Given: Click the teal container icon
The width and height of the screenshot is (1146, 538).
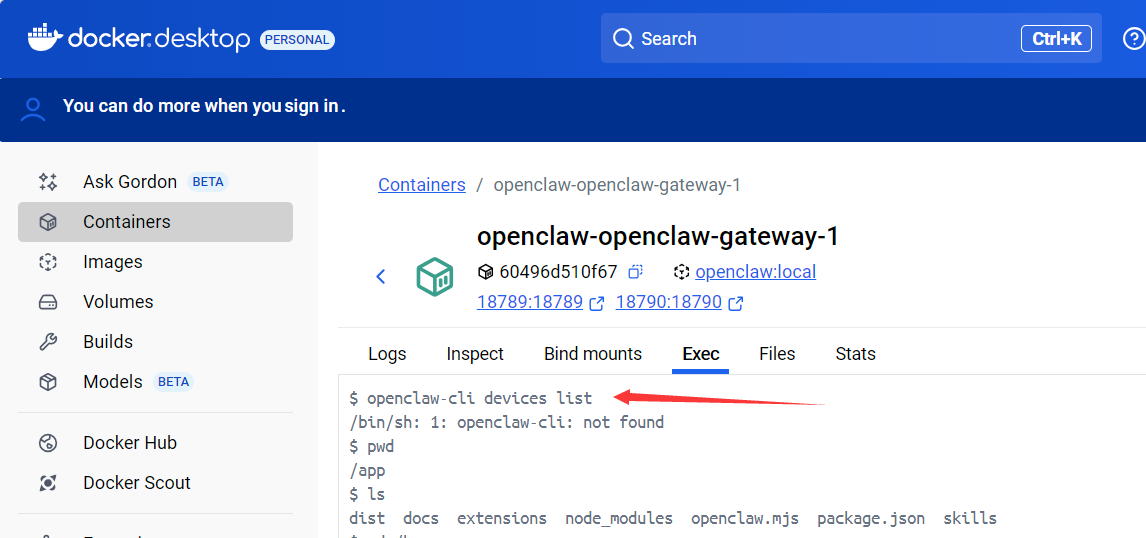Looking at the screenshot, I should [435, 276].
